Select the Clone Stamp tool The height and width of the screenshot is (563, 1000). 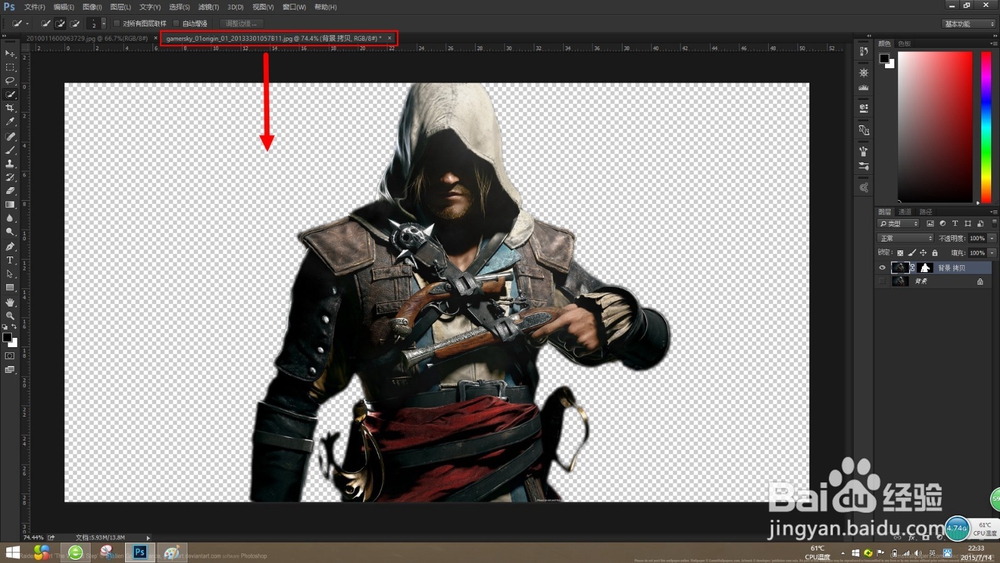coord(10,163)
